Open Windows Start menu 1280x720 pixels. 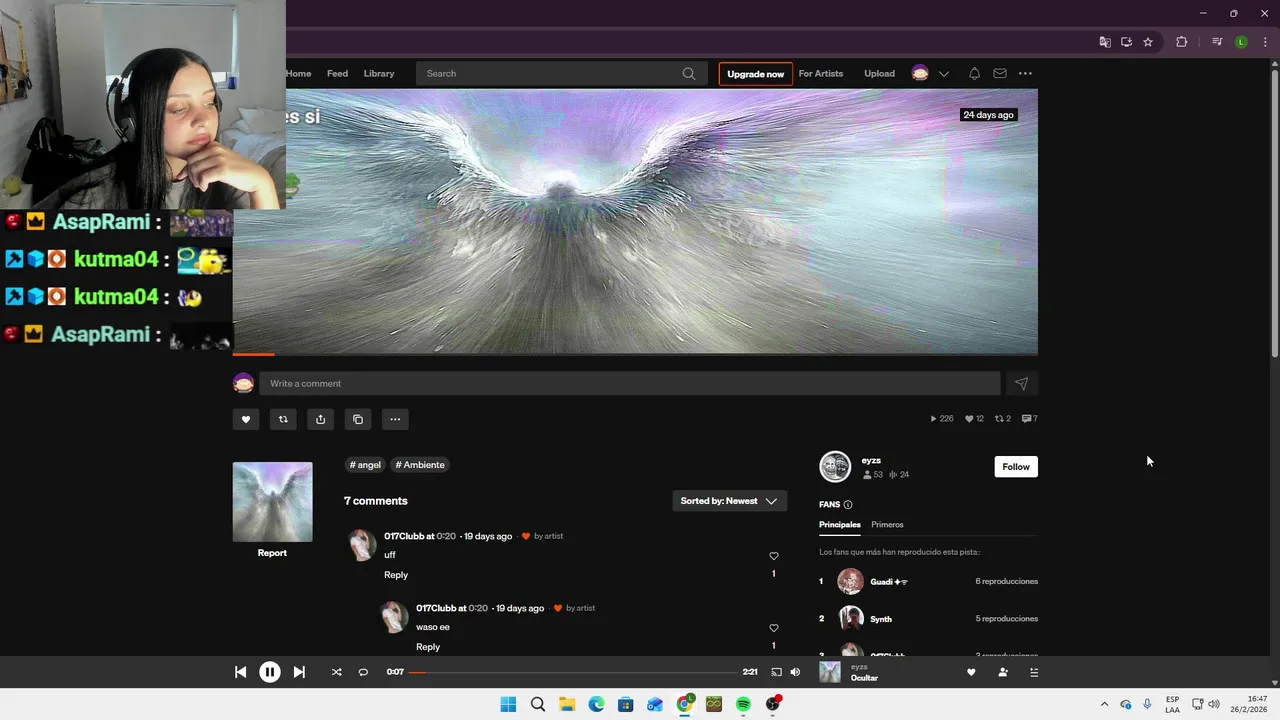tap(508, 705)
